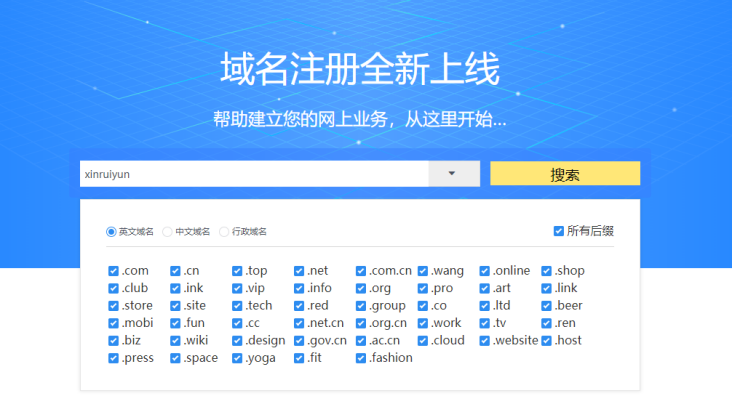732x397 pixels.
Task: Uncheck the .pro checkbox
Action: (x=422, y=288)
